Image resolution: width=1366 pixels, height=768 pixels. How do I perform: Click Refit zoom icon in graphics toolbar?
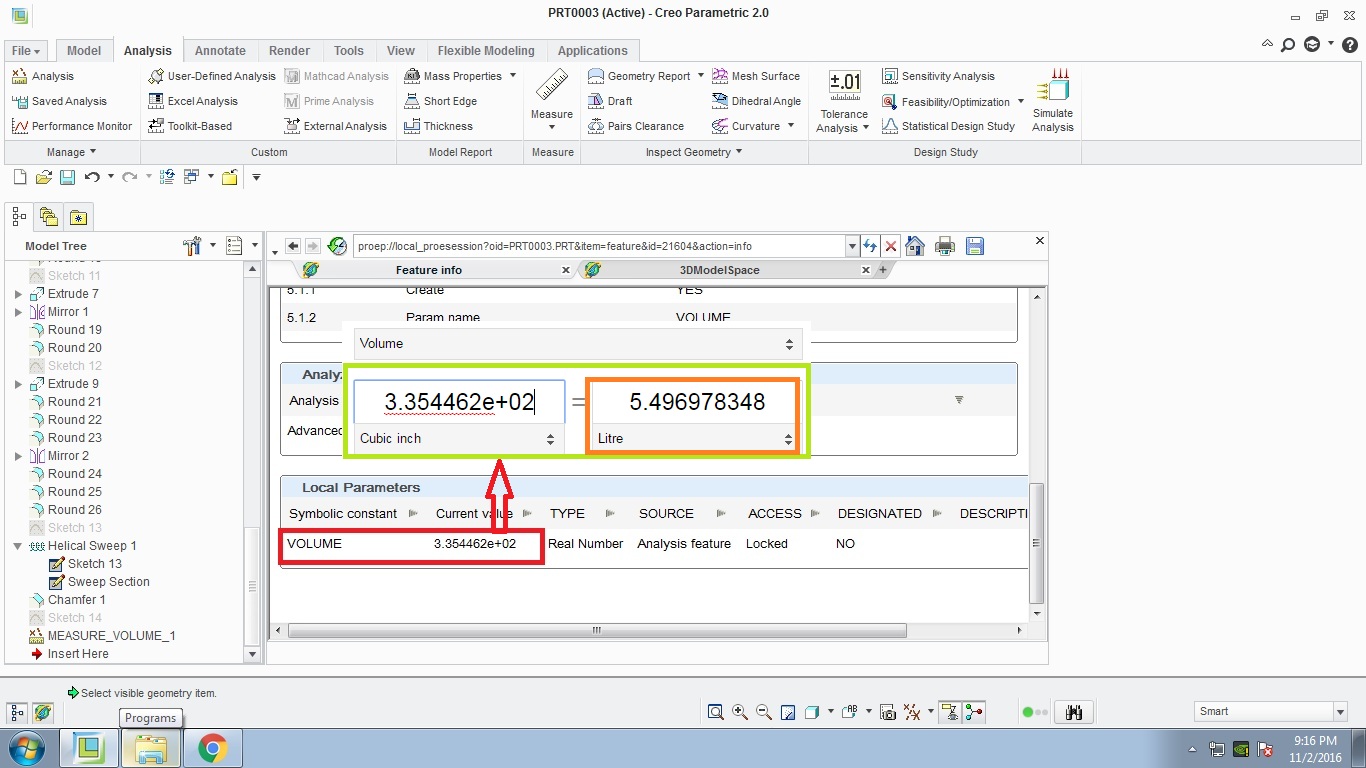715,712
